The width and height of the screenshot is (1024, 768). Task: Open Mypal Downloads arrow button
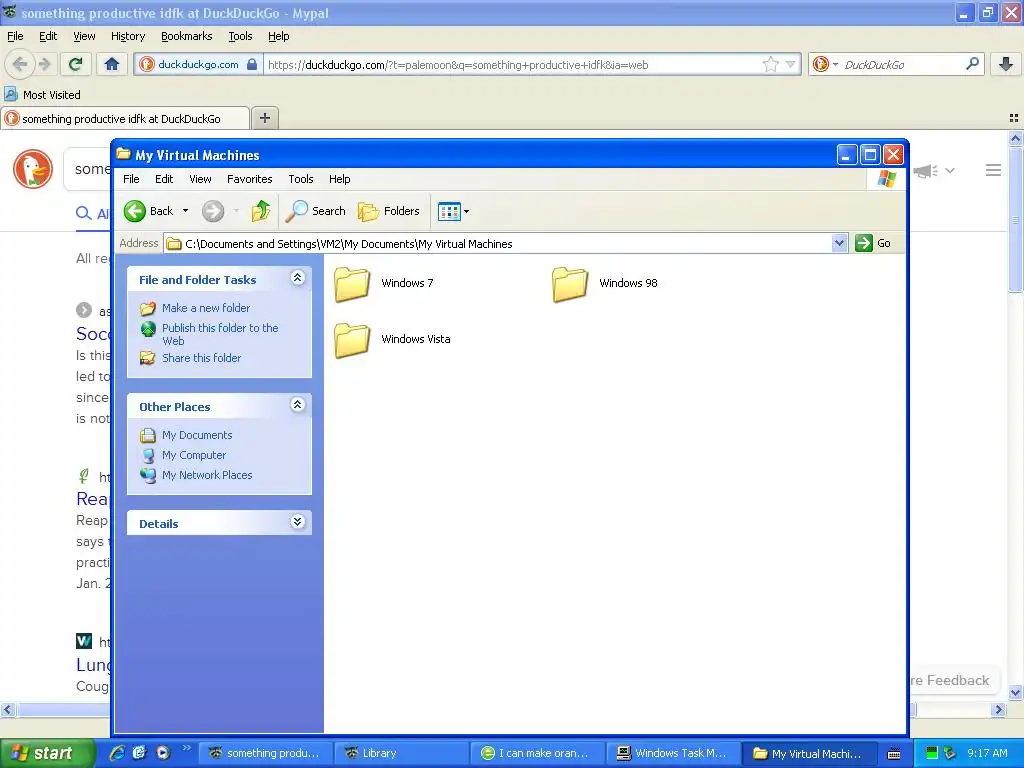pos(1006,64)
